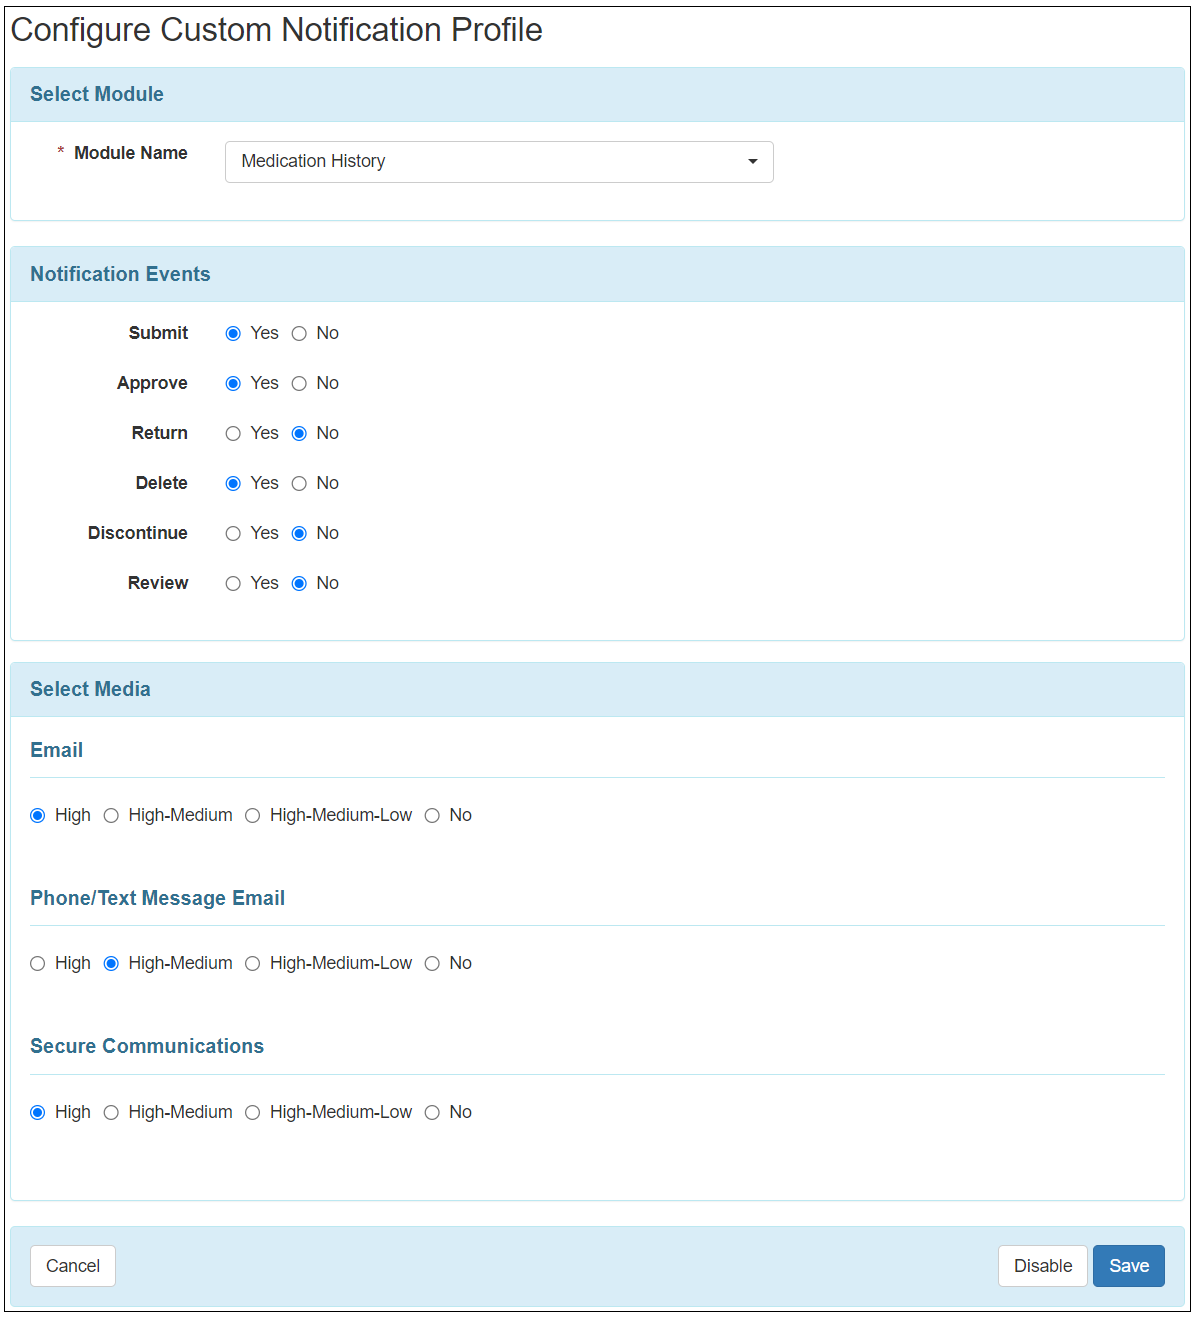Select No for Submit event
The image size is (1195, 1317).
[x=299, y=334]
